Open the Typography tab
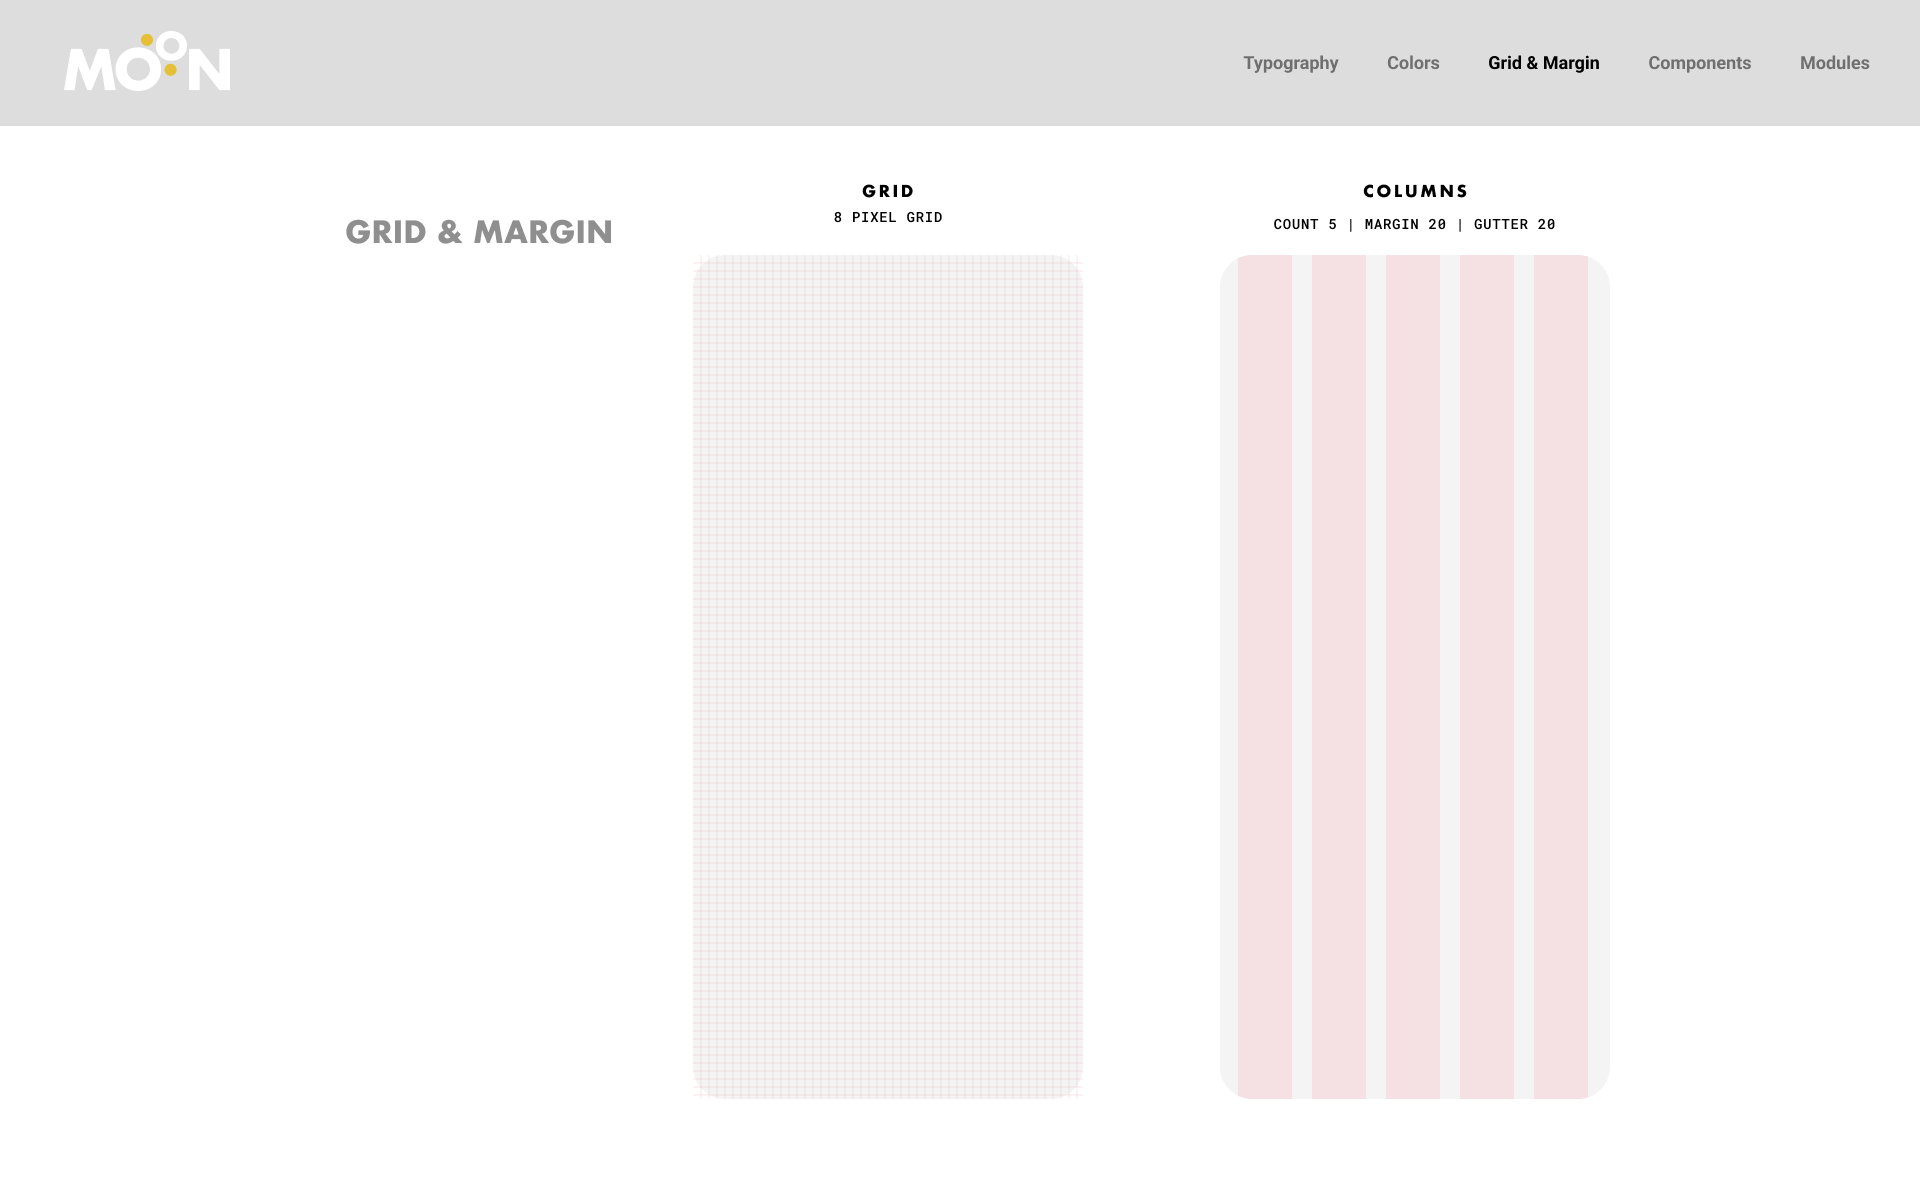 1290,63
